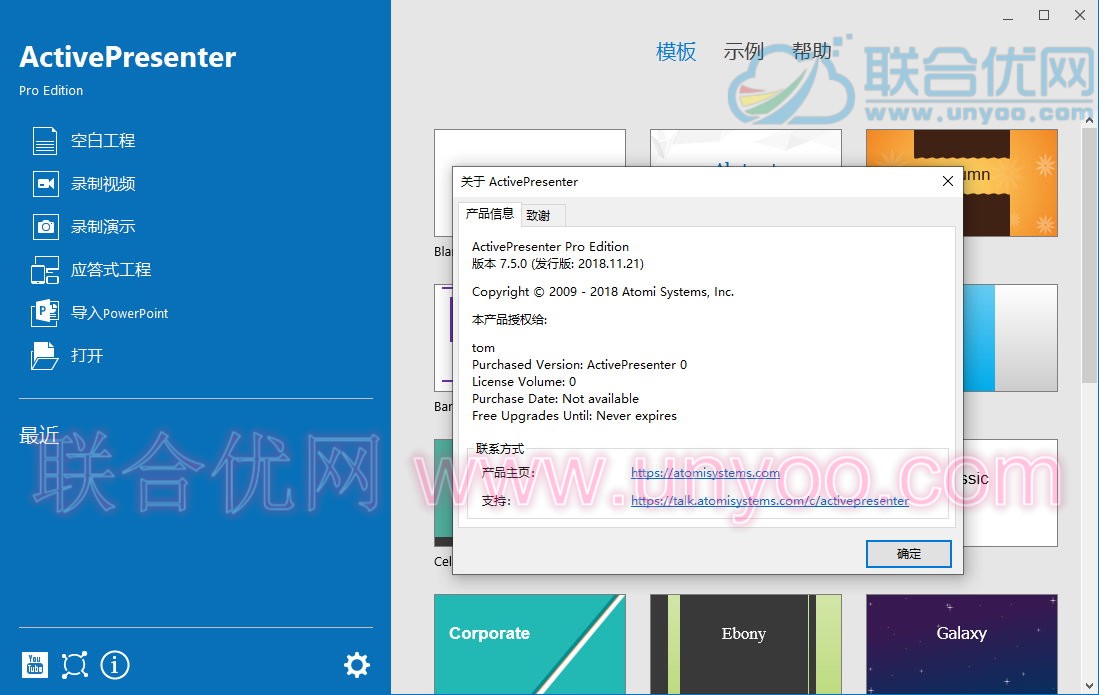Screen dimensions: 1099x695
Task: Open the talk.atomisystems.com support link
Action: pos(770,501)
